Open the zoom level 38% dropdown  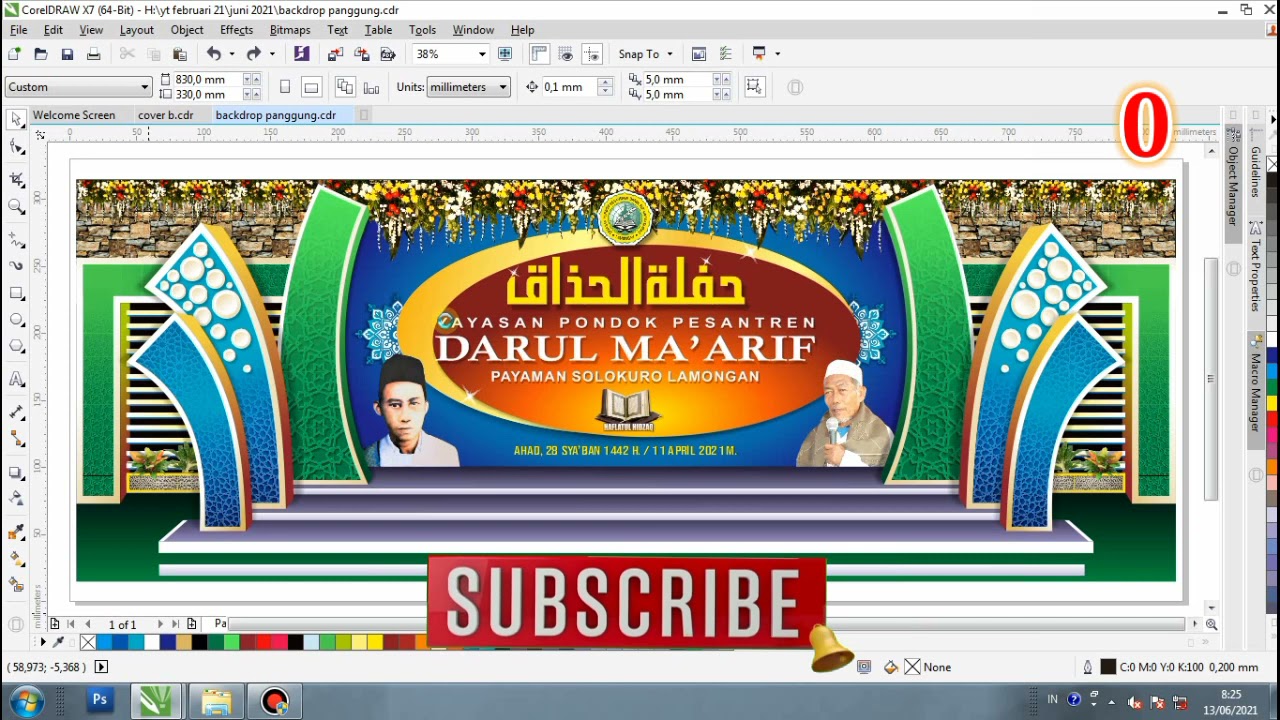click(482, 54)
